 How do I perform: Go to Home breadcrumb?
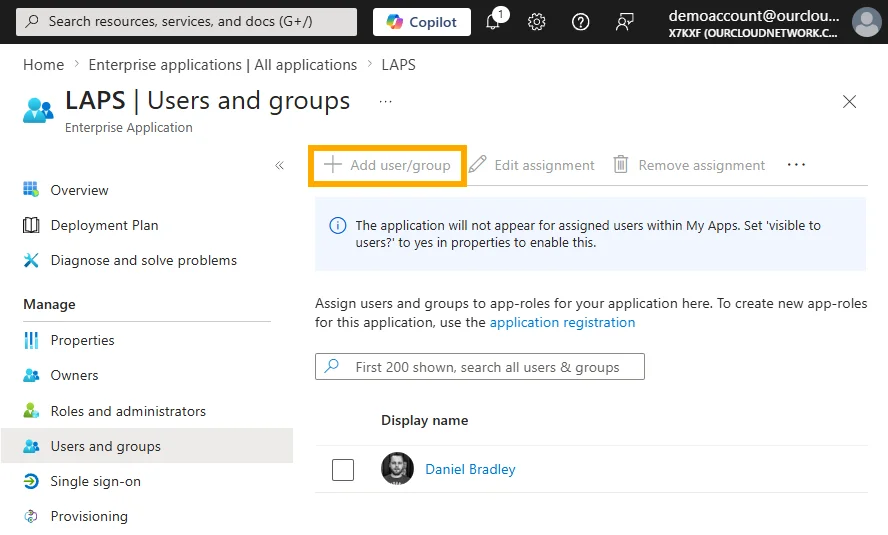tap(44, 65)
